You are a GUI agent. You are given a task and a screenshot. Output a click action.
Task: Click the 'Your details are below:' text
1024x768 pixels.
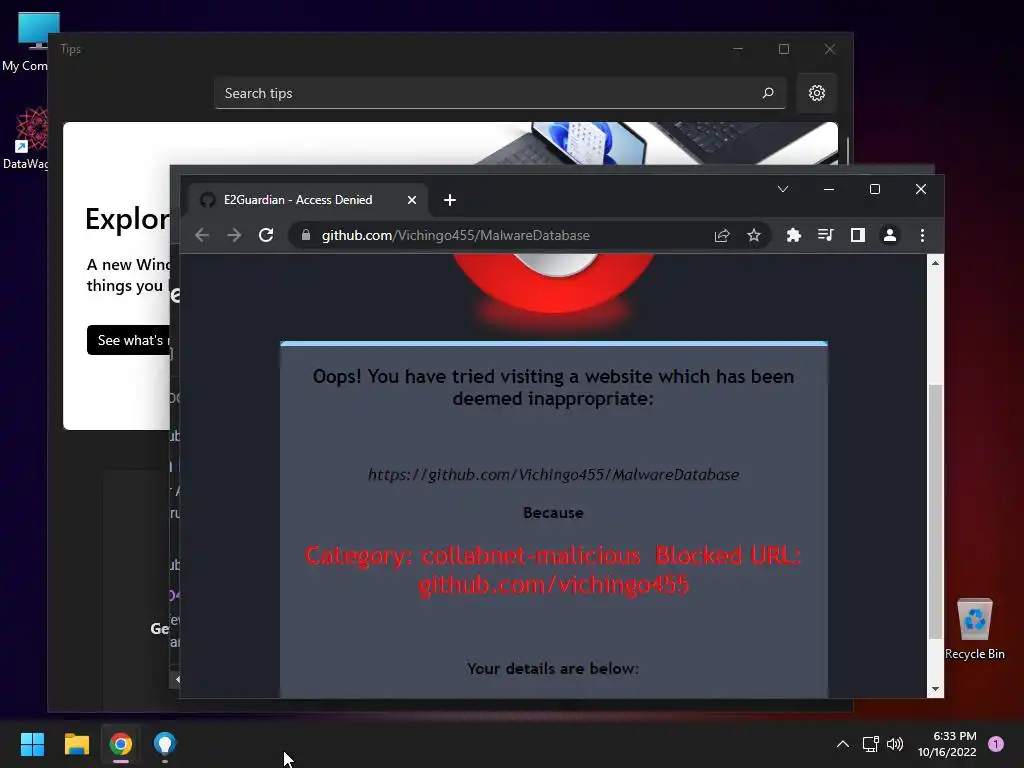click(553, 669)
